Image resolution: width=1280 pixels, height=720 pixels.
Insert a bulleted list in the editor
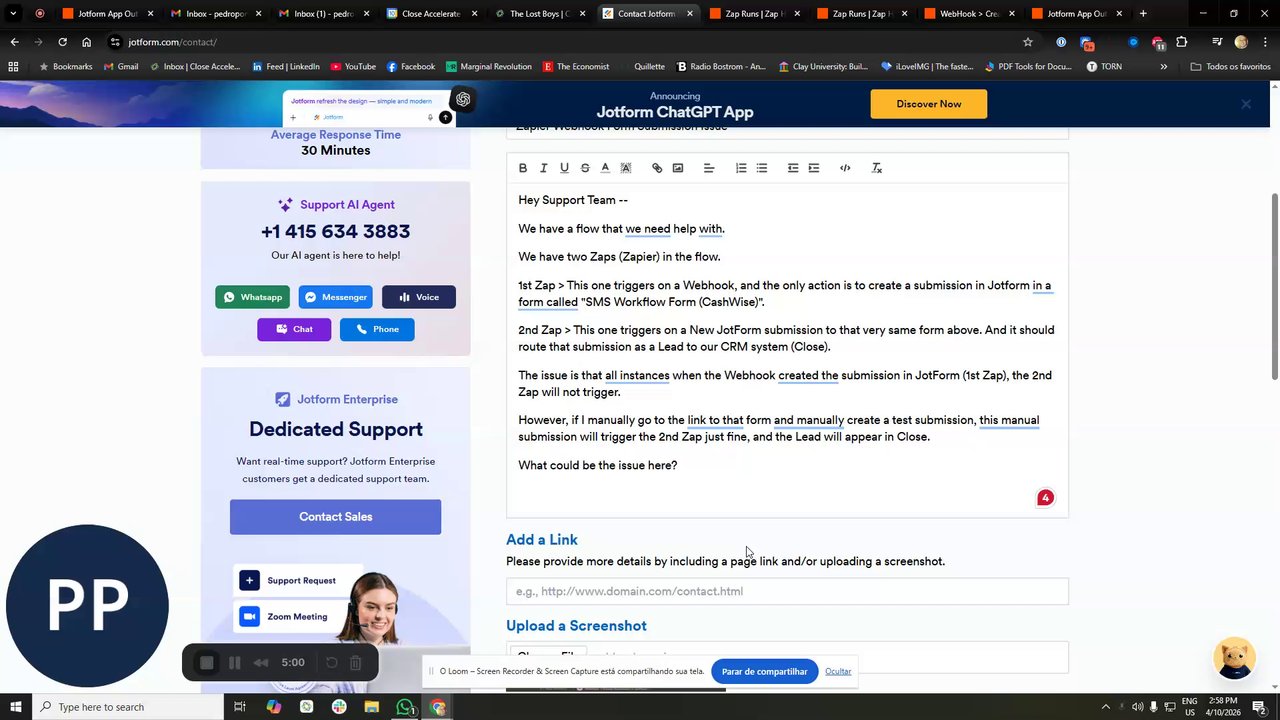tap(762, 168)
